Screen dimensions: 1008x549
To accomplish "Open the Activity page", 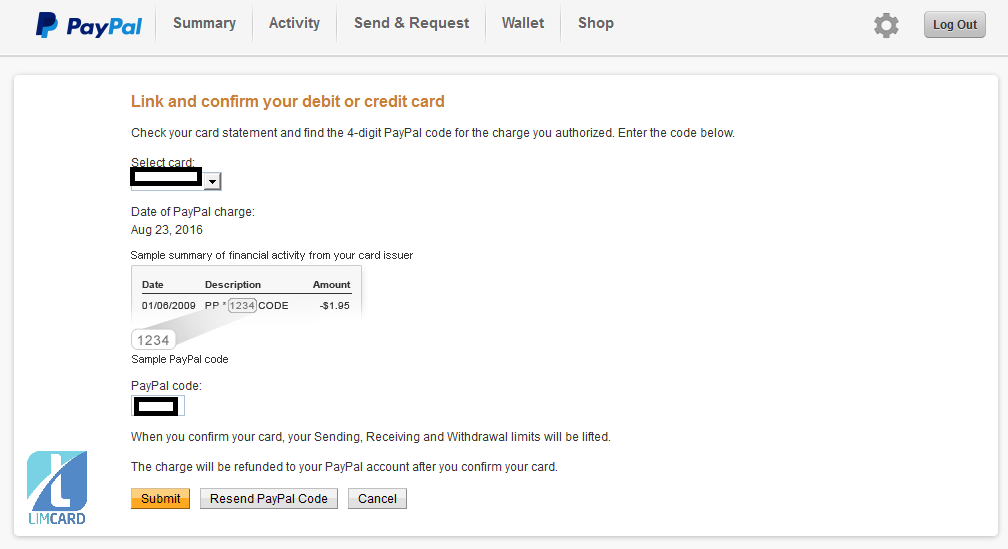I will click(294, 23).
